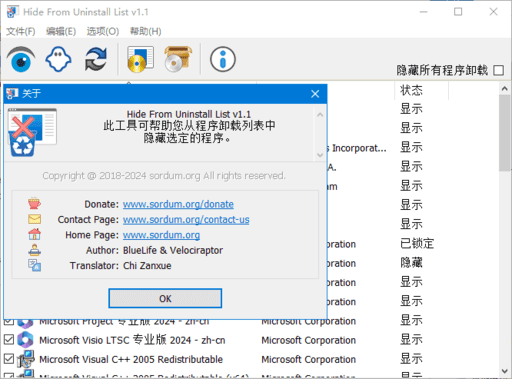Click main list scrollbar down arrow

[x=505, y=371]
